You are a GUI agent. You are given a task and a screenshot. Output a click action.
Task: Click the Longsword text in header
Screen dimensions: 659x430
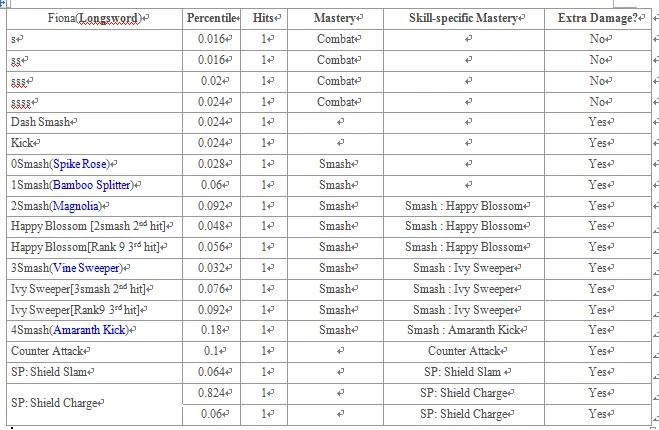click(112, 18)
